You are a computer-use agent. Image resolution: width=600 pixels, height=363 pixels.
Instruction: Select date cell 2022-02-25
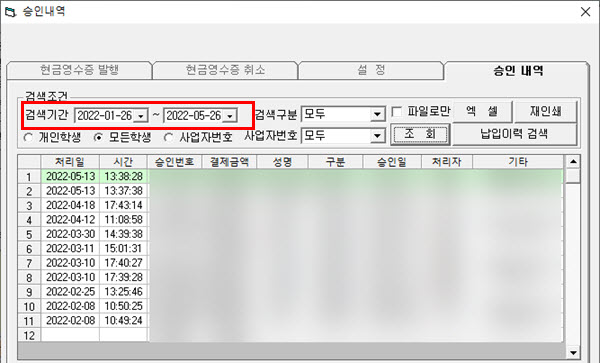point(70,292)
